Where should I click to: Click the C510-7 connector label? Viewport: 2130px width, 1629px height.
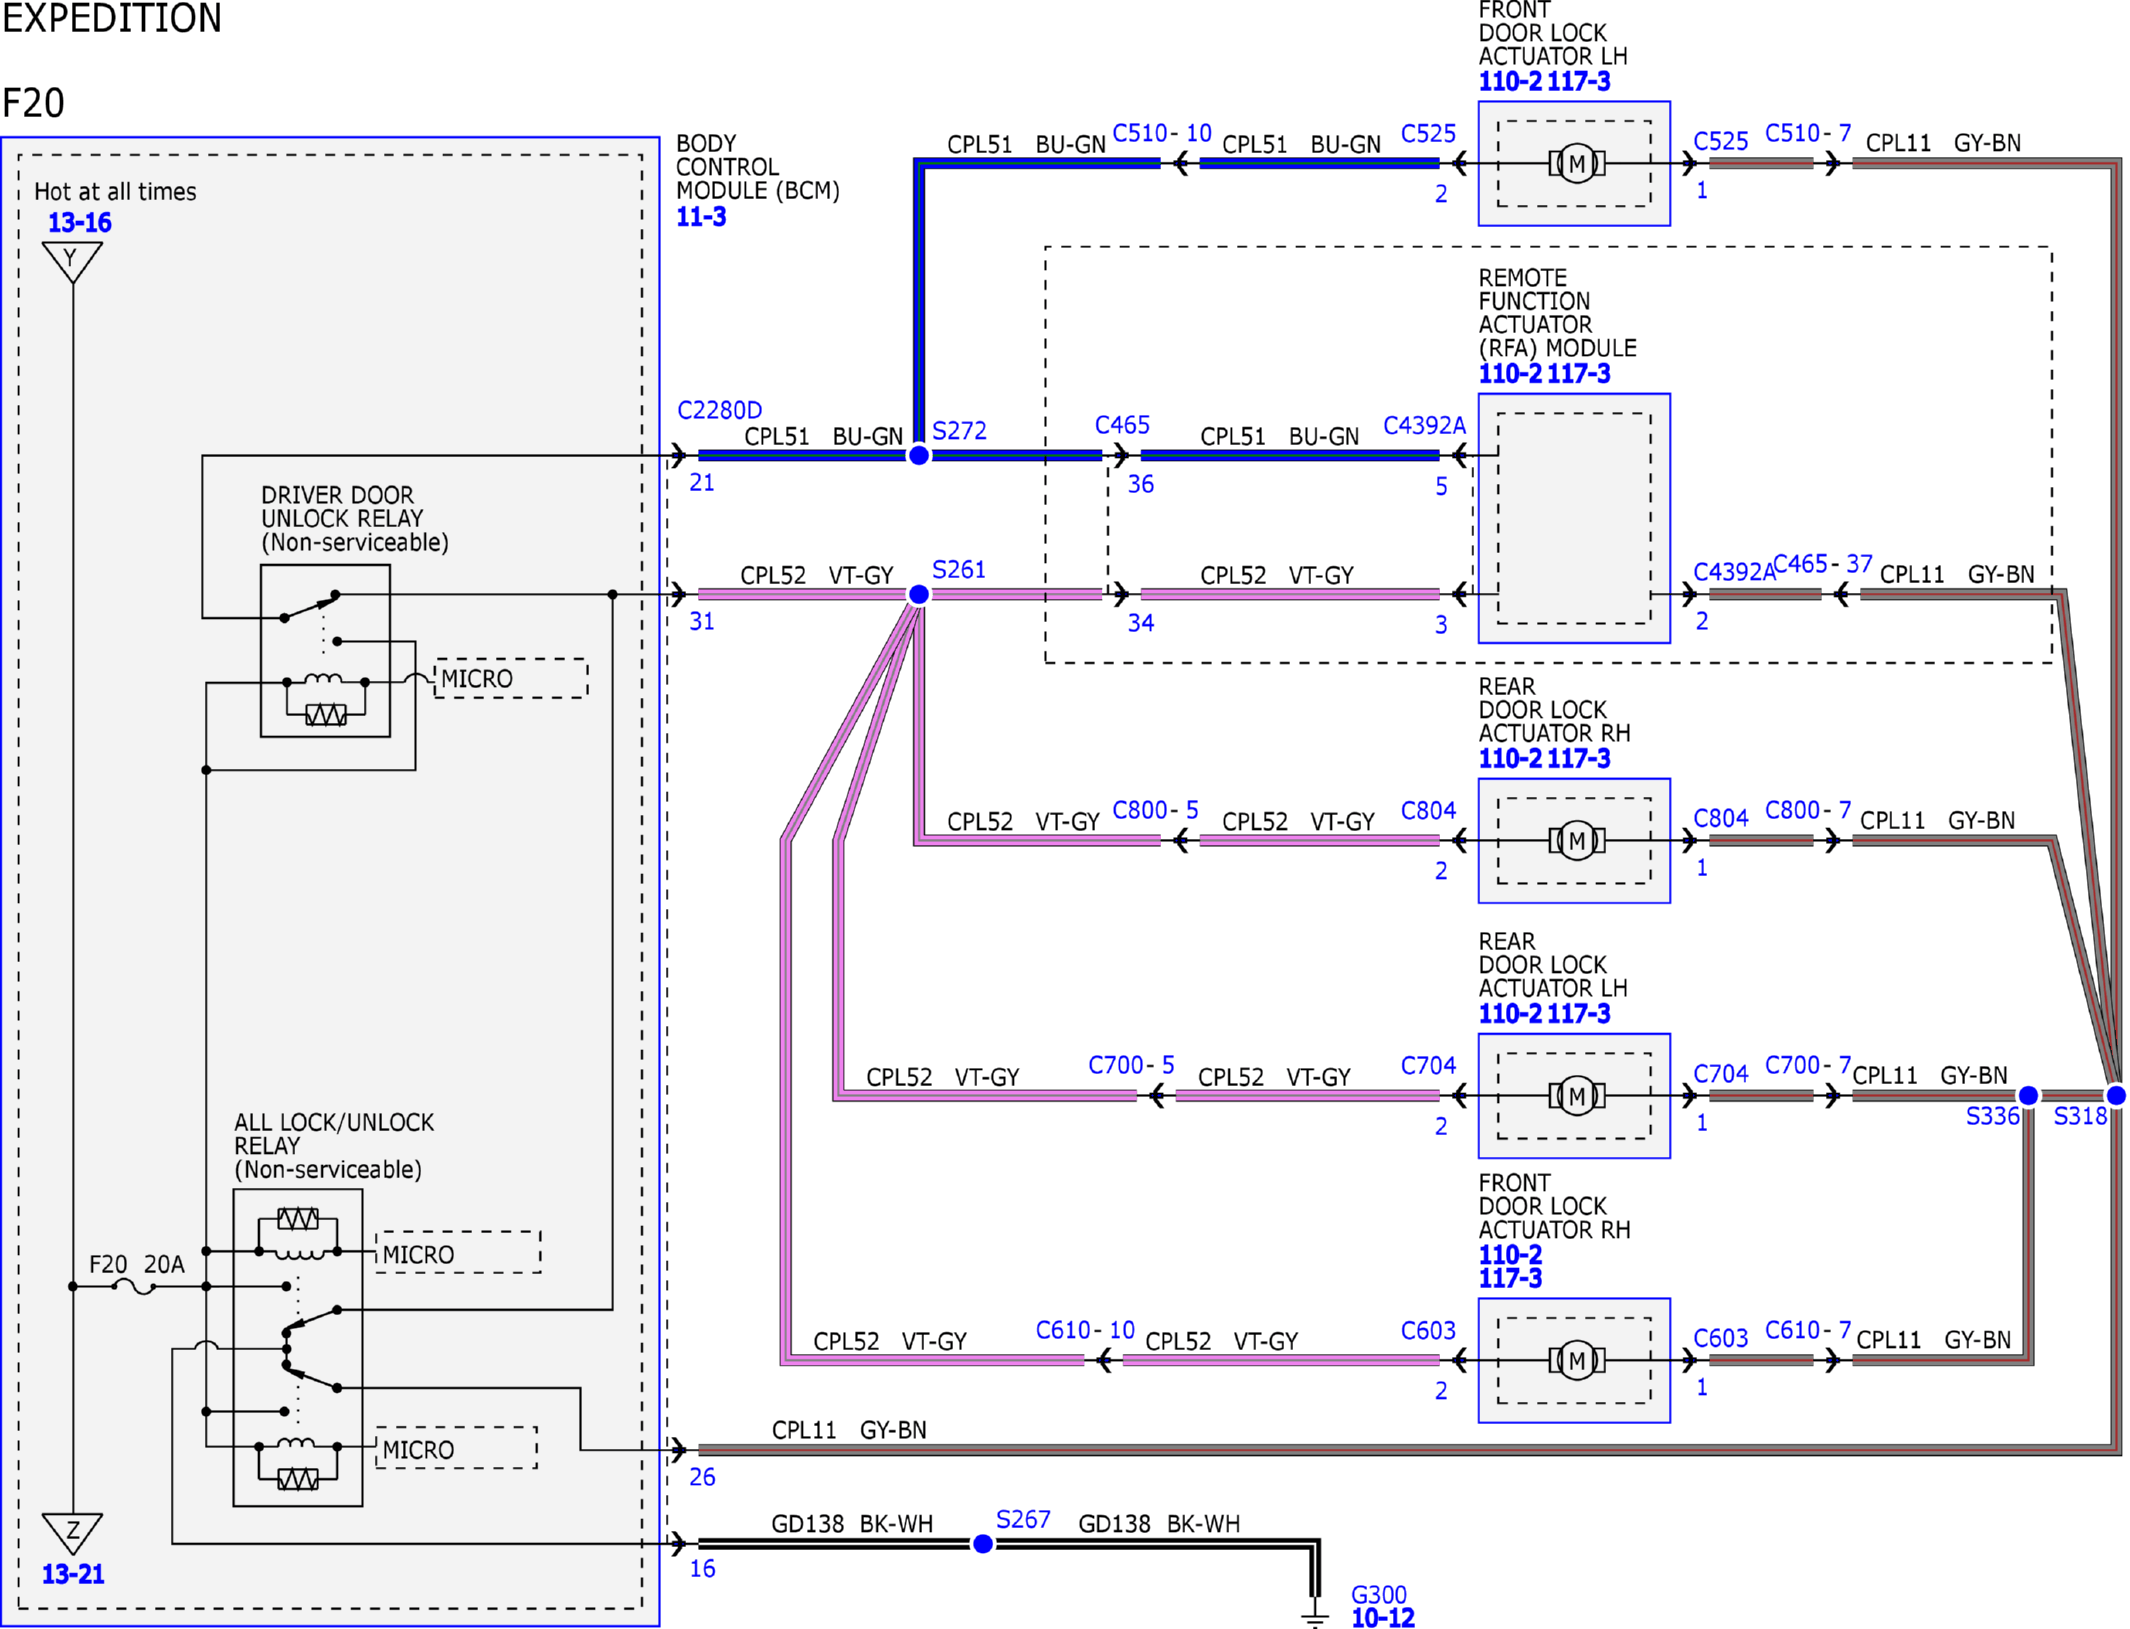point(1808,134)
